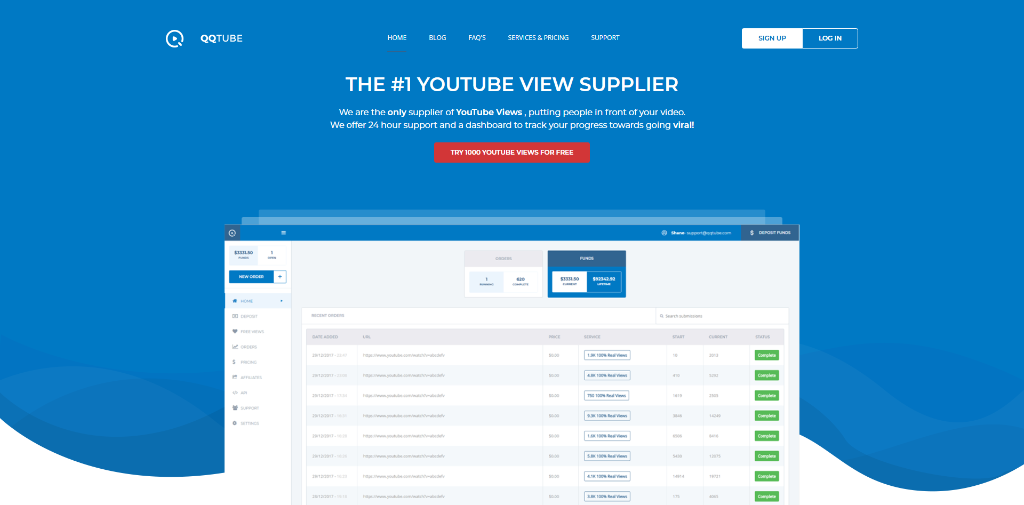Click the Sign Up button
Viewport: 1024px width, 505px height.
[x=772, y=39]
